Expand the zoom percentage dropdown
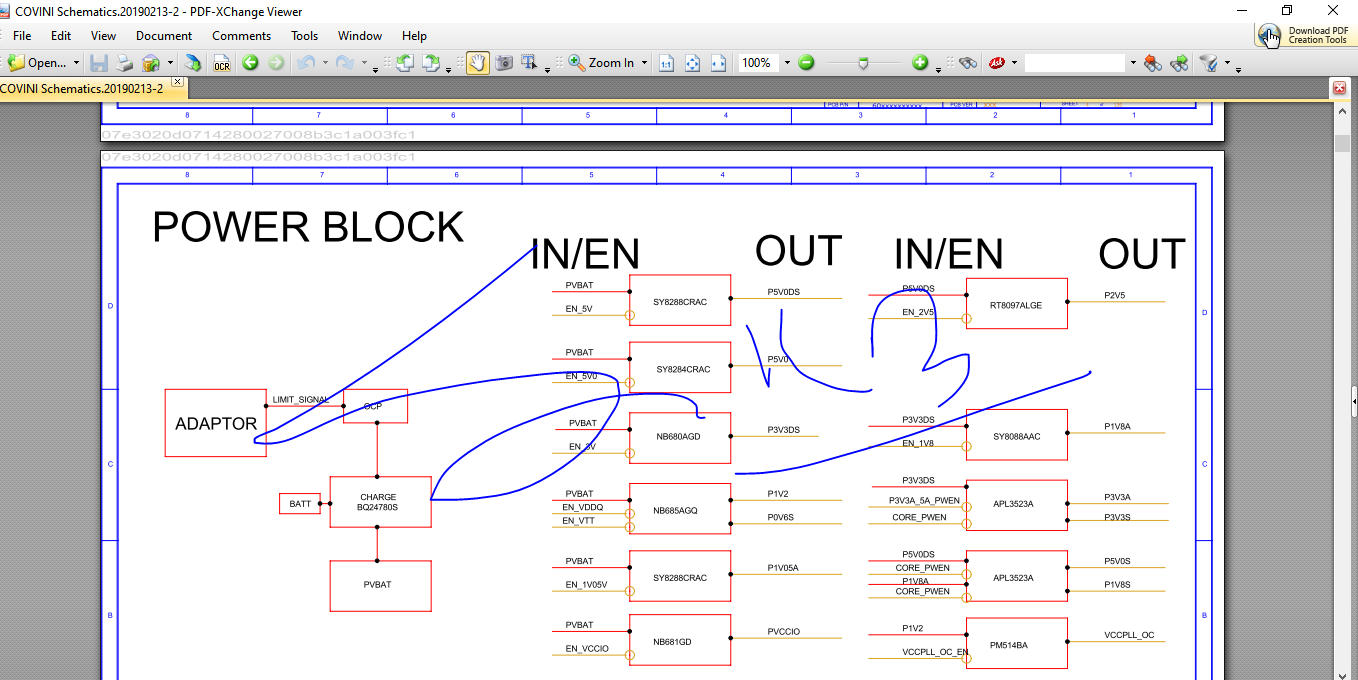1358x680 pixels. coord(786,63)
